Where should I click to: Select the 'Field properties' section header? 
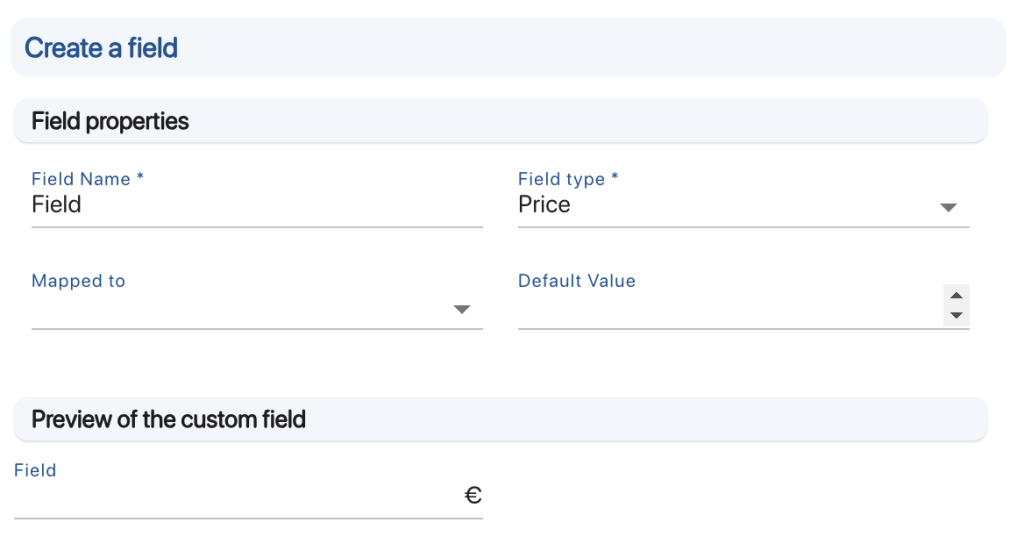(x=110, y=121)
